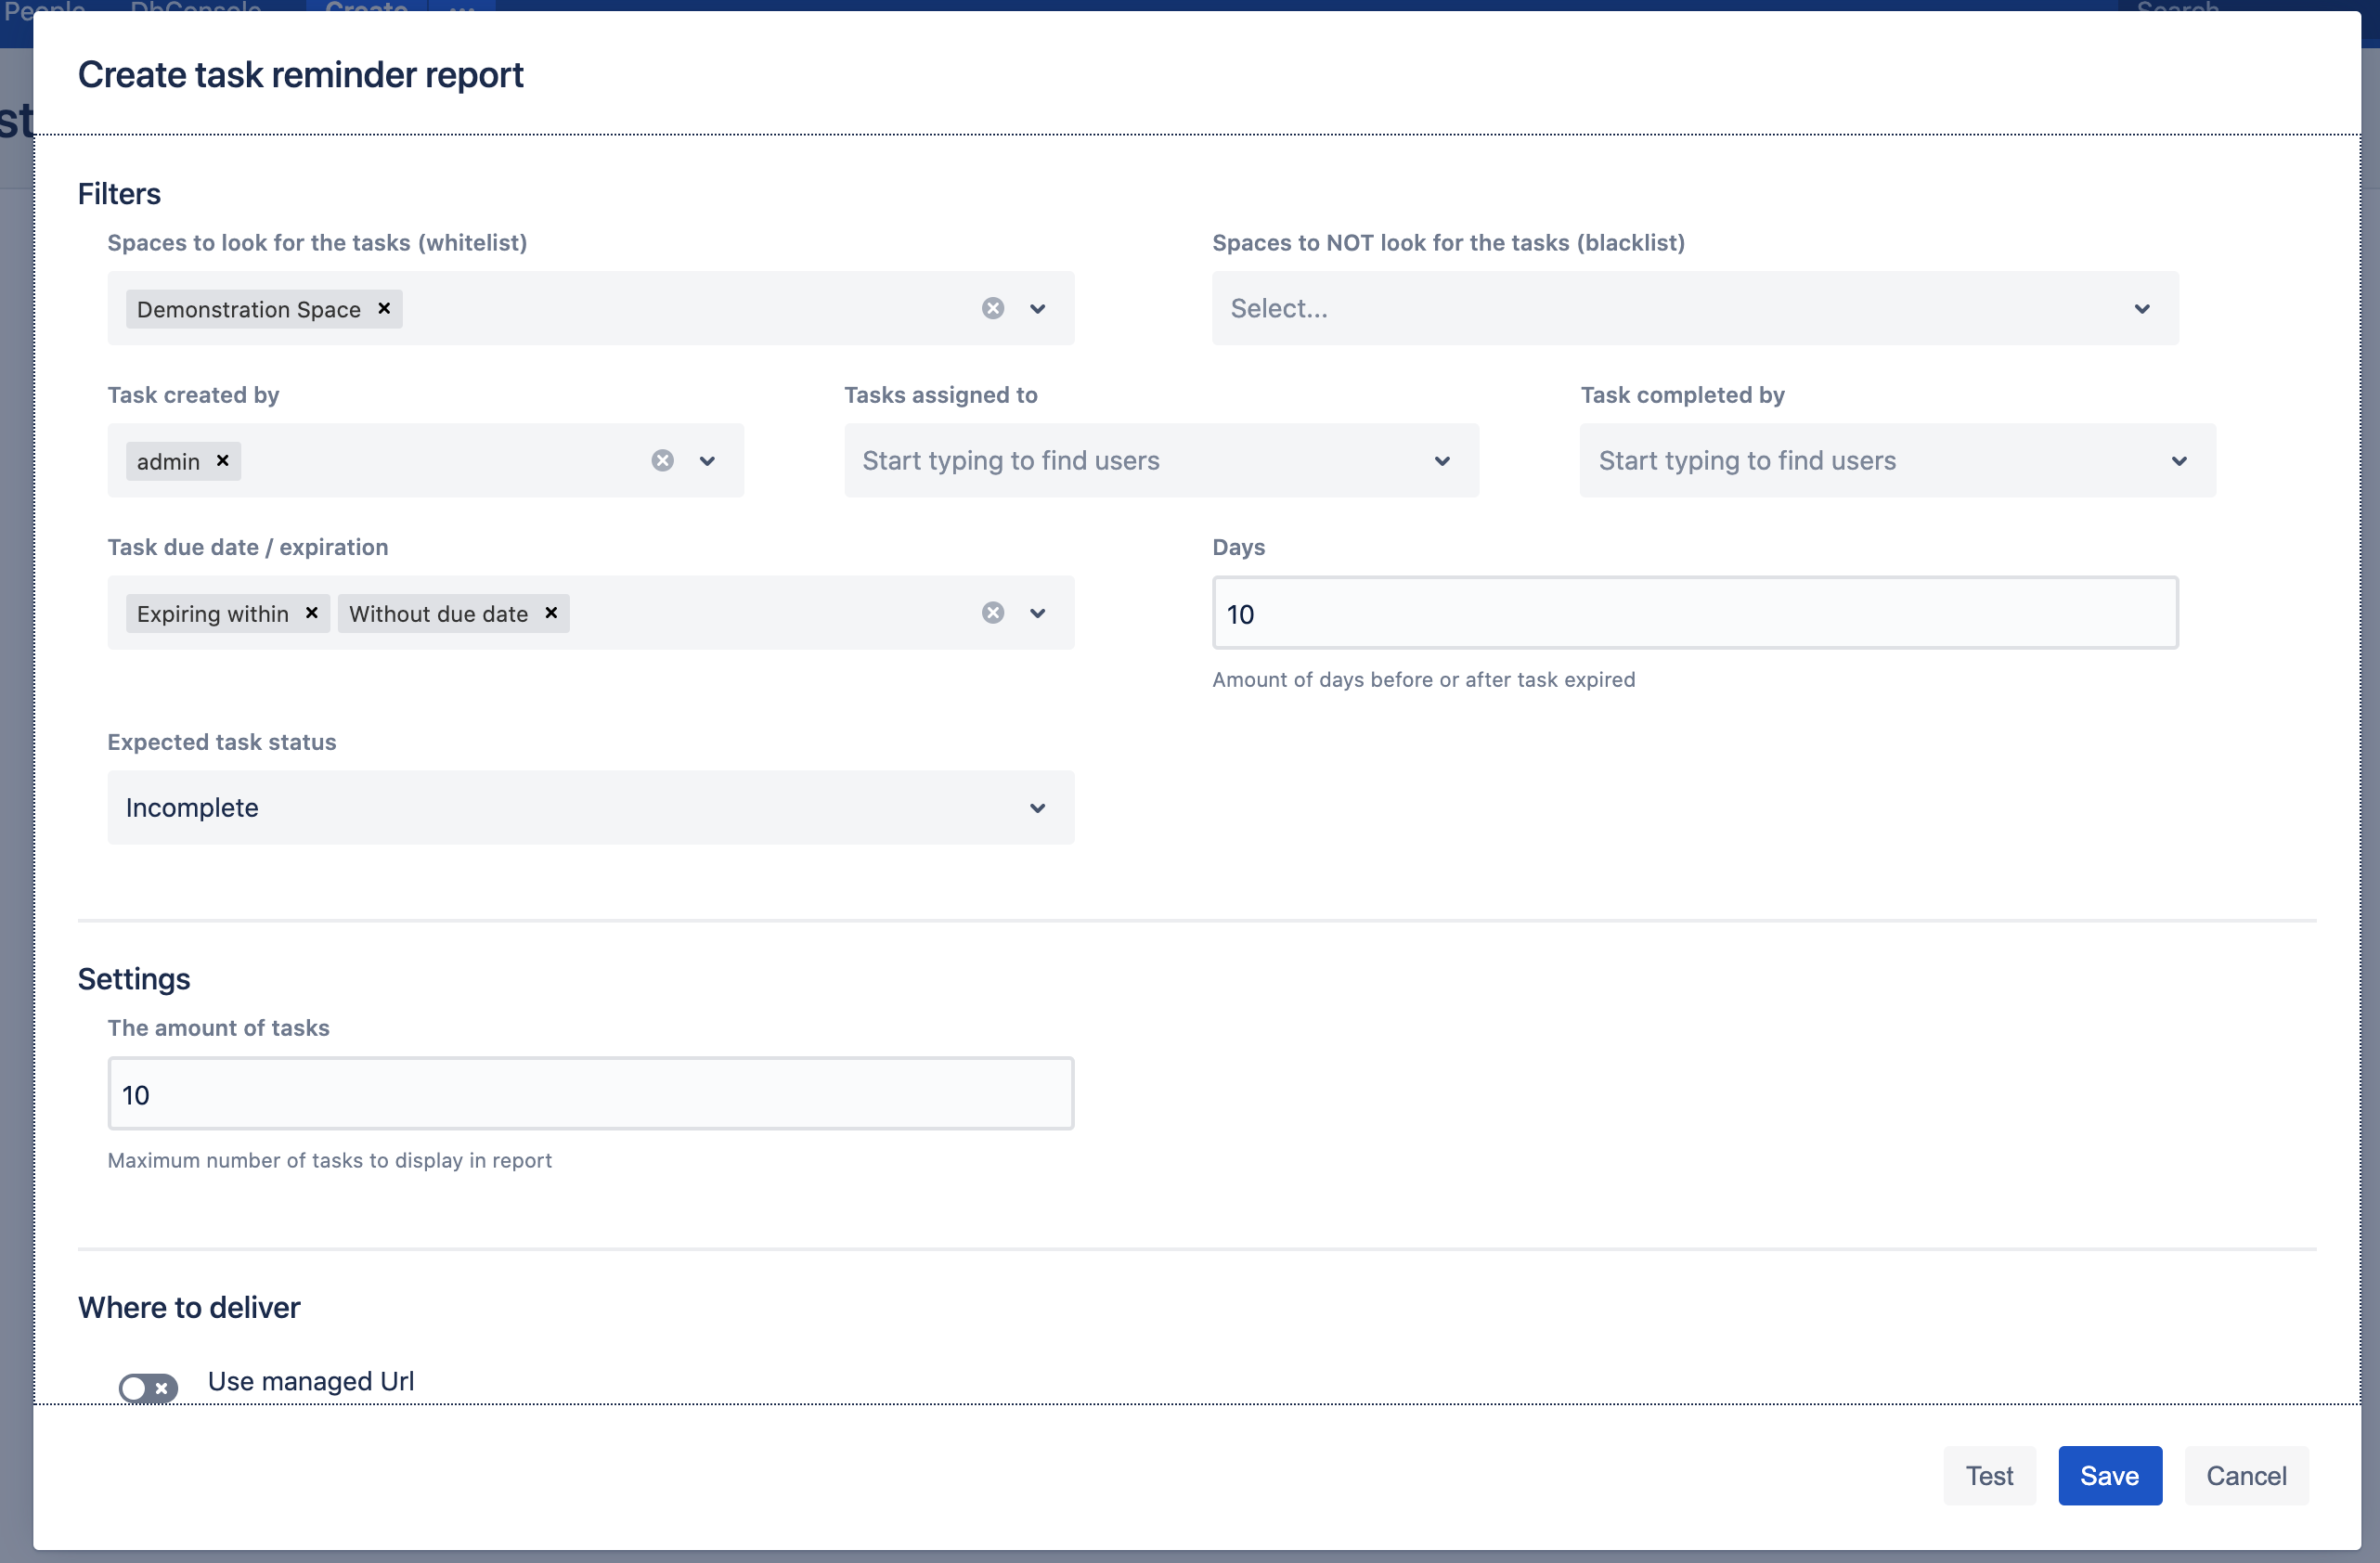This screenshot has width=2380, height=1563.
Task: Expand due date expiration dropdown arrow
Action: click(x=1037, y=613)
